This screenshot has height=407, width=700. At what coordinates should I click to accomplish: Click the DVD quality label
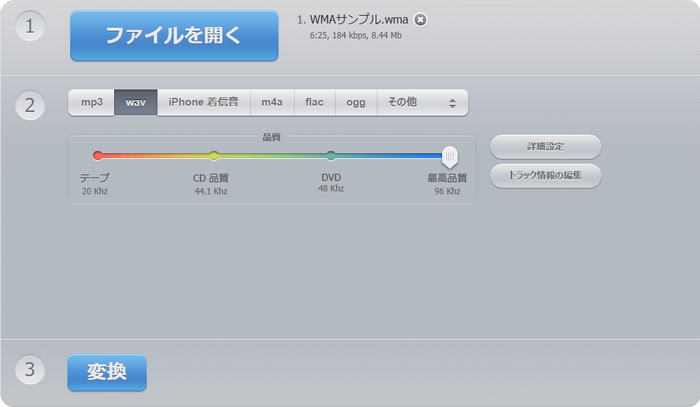(331, 178)
